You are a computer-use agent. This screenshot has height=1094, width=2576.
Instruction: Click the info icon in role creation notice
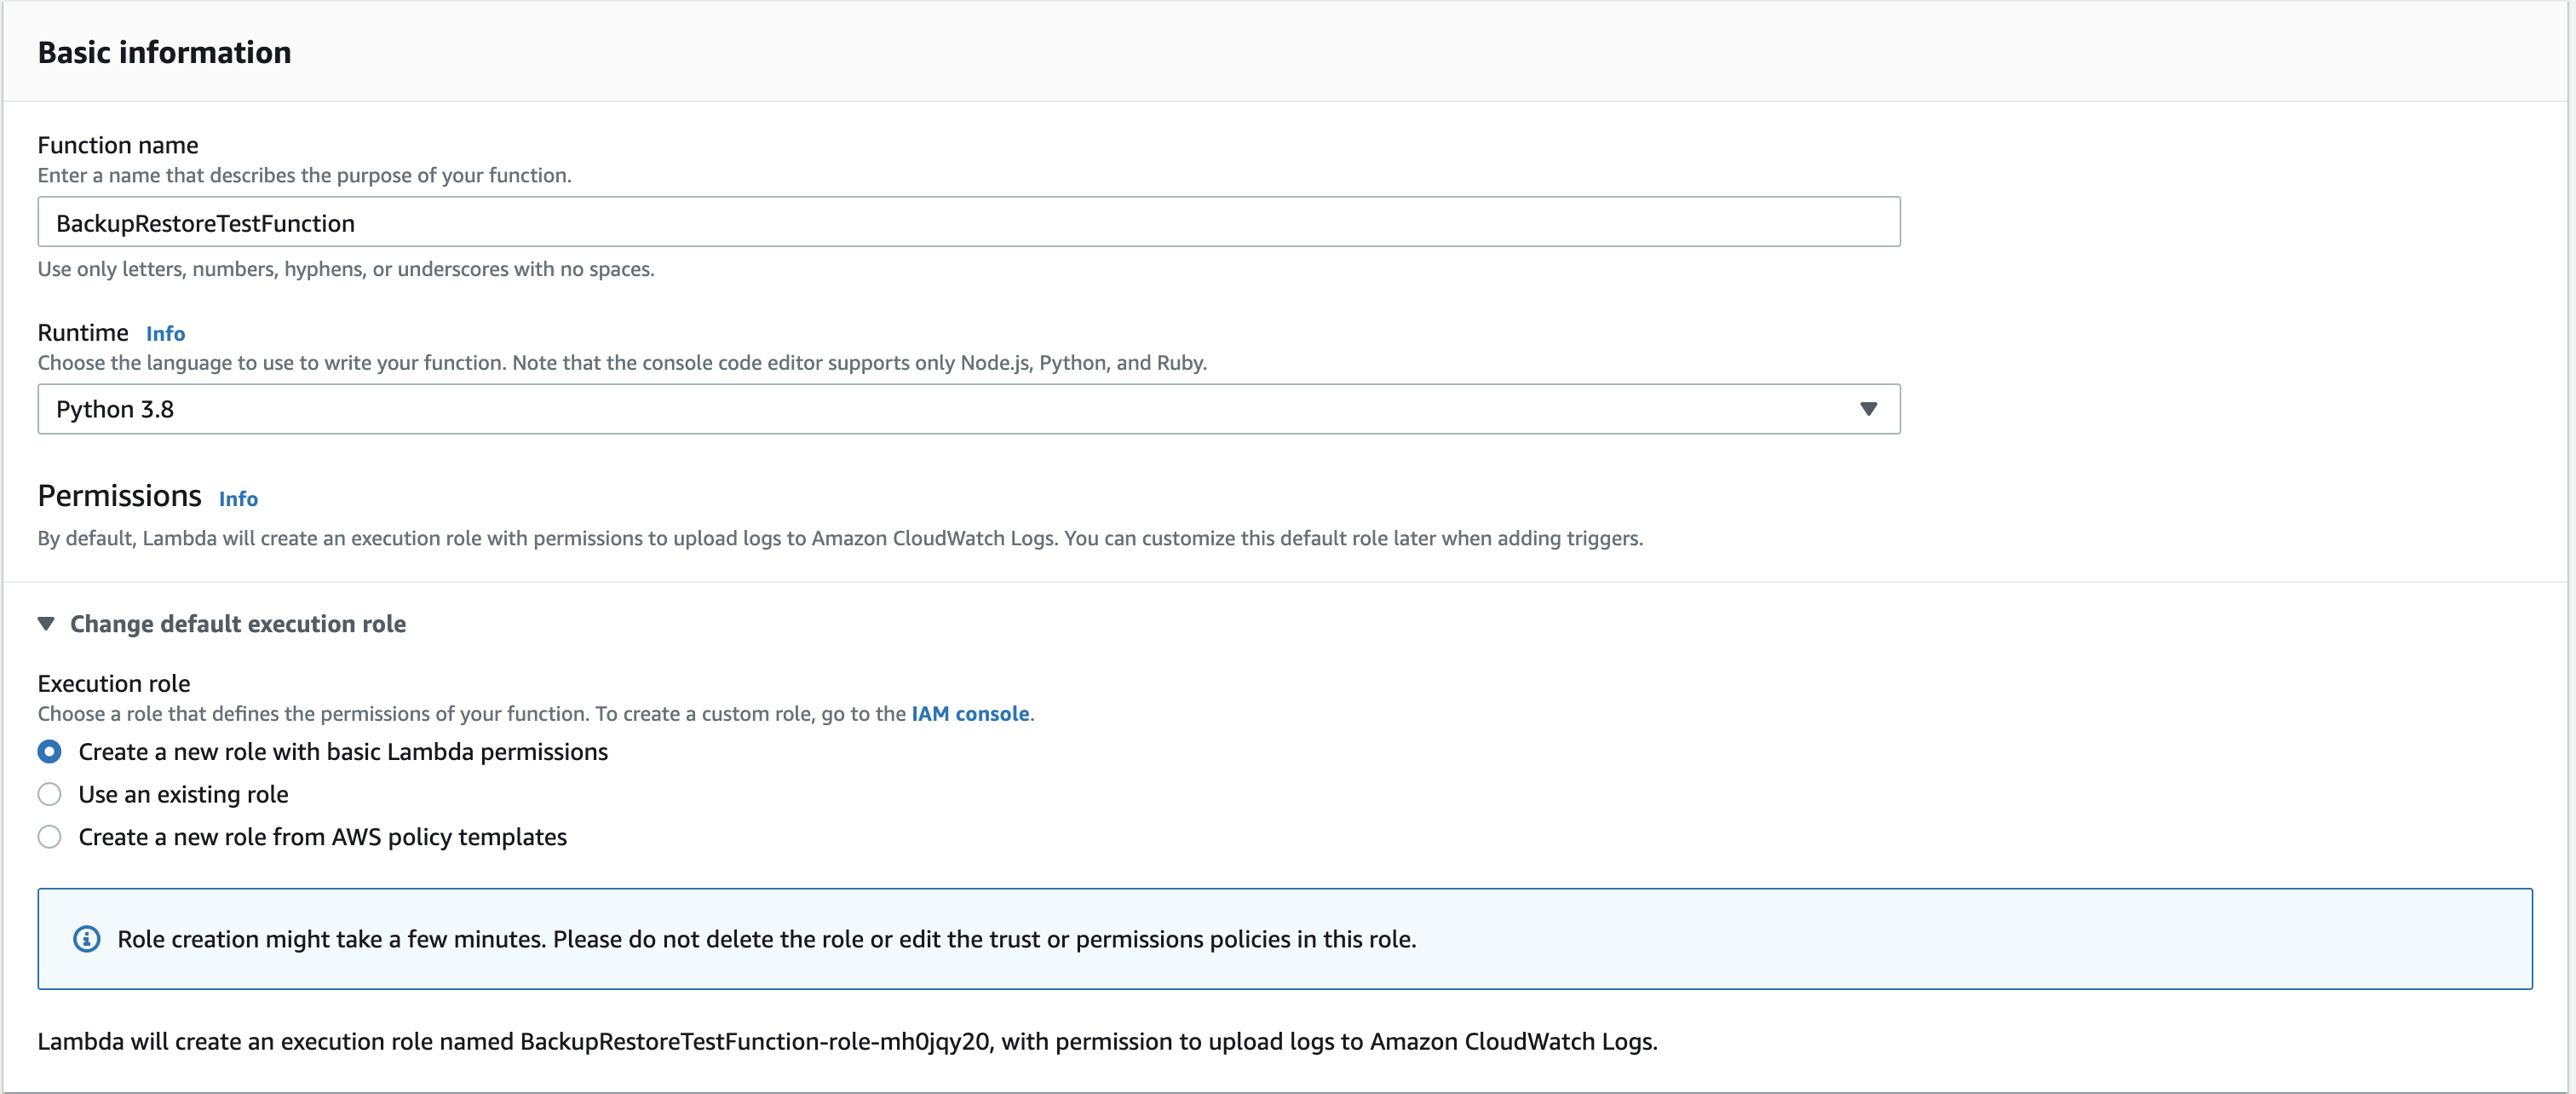pos(87,939)
